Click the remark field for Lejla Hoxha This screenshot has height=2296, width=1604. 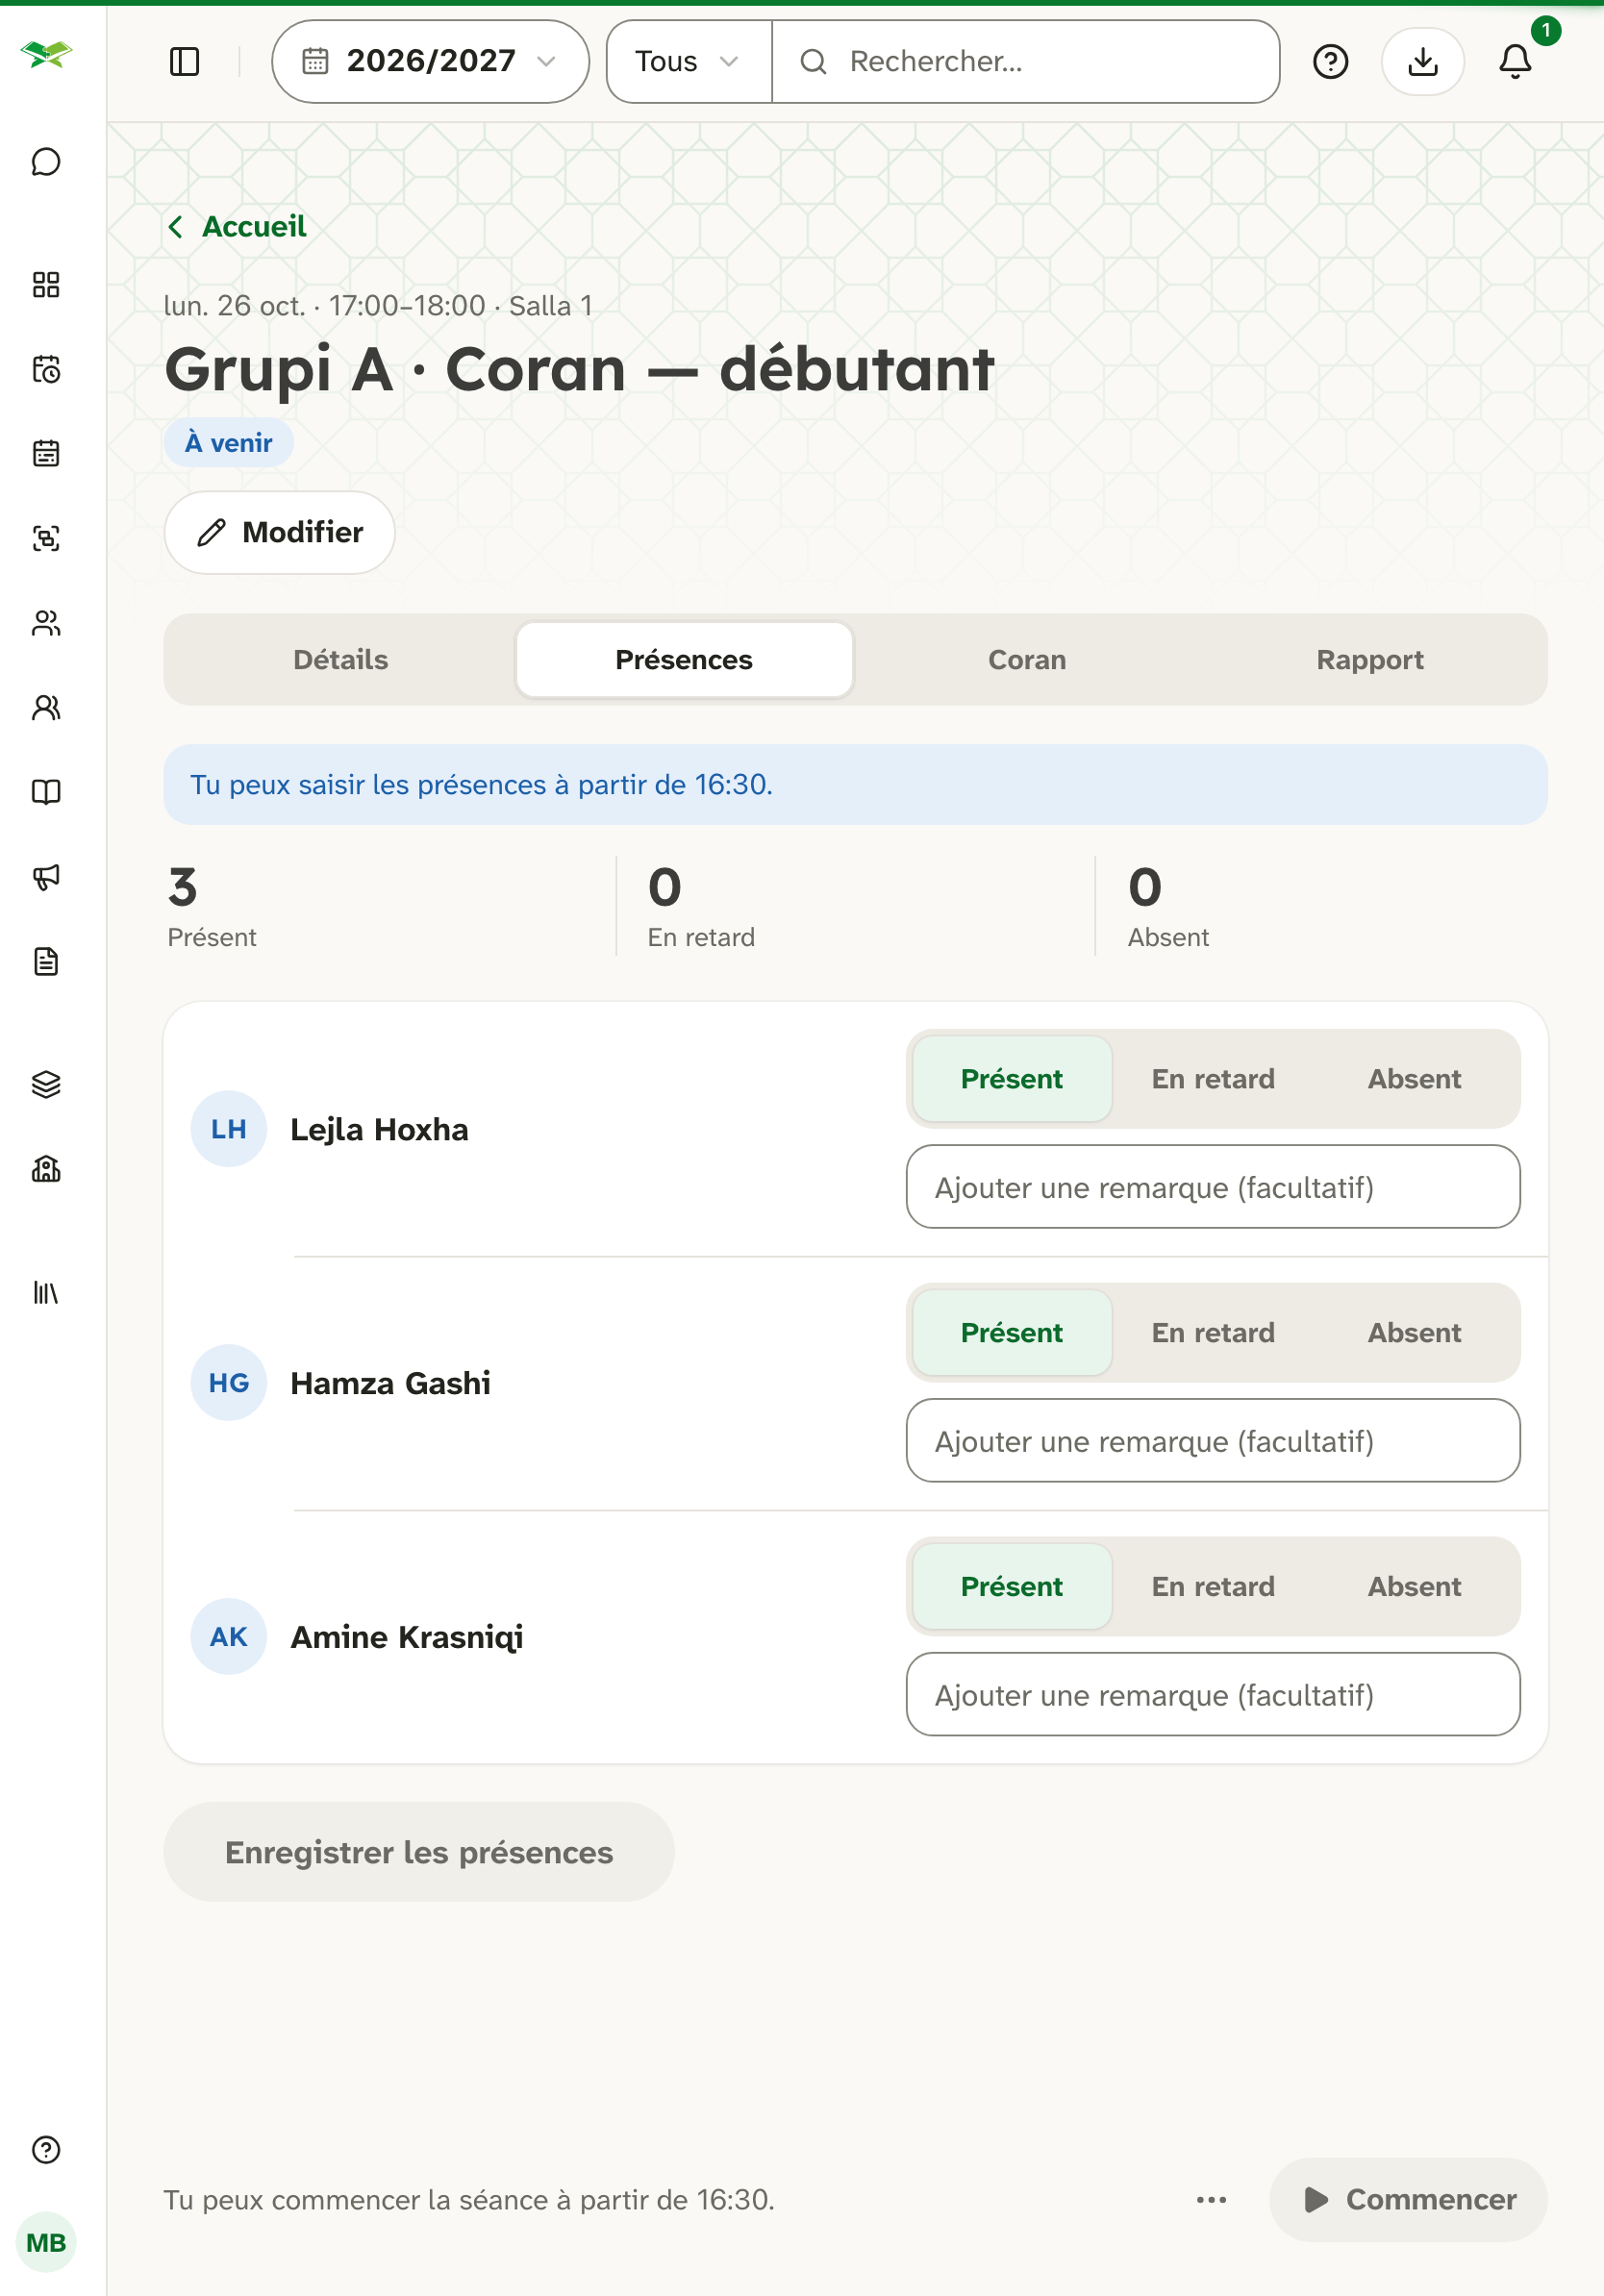click(x=1213, y=1187)
